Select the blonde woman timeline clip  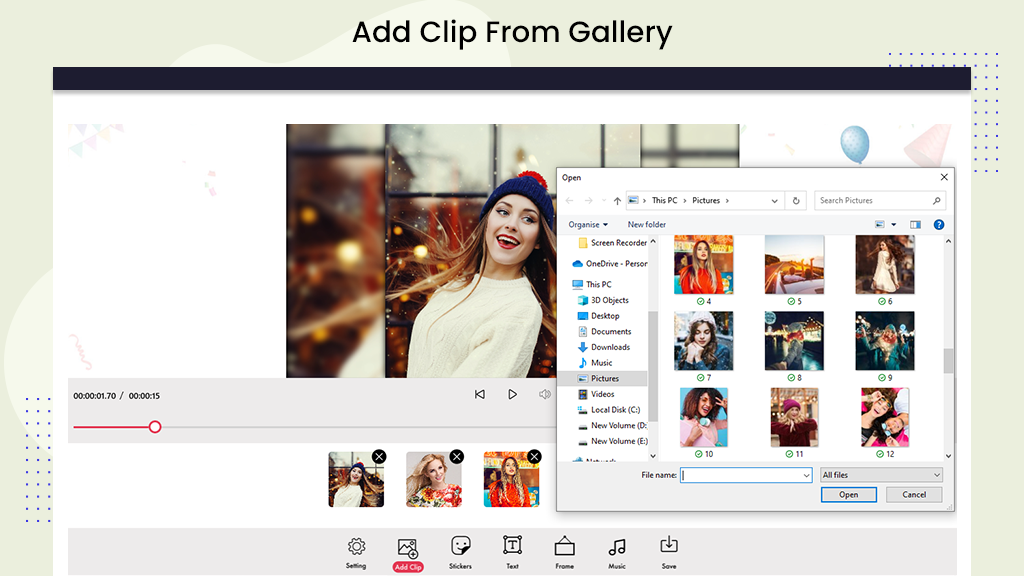[434, 480]
